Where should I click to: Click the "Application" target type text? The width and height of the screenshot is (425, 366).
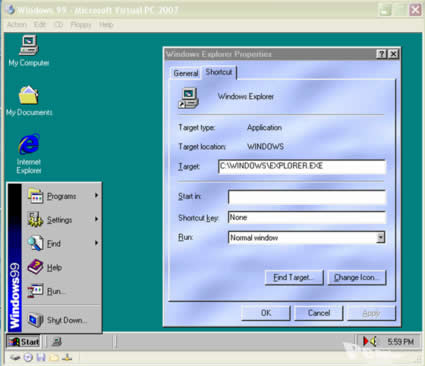click(264, 128)
